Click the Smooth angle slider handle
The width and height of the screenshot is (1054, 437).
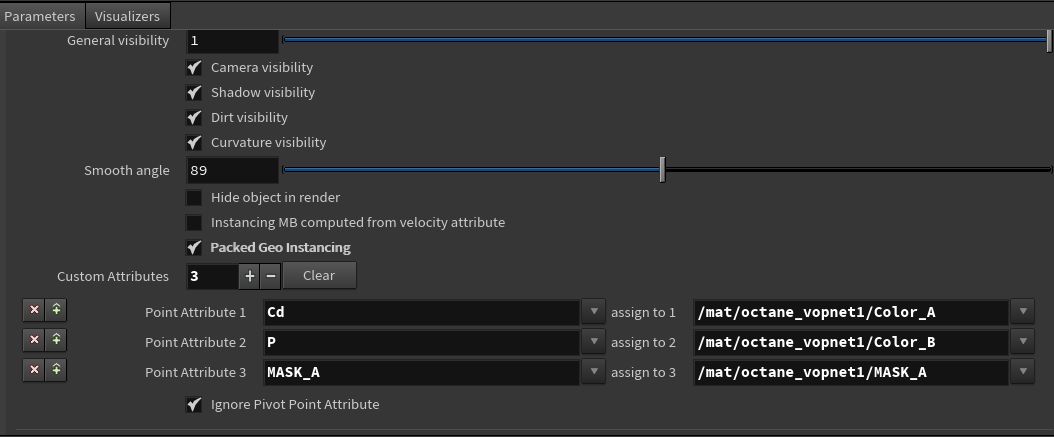coord(662,170)
